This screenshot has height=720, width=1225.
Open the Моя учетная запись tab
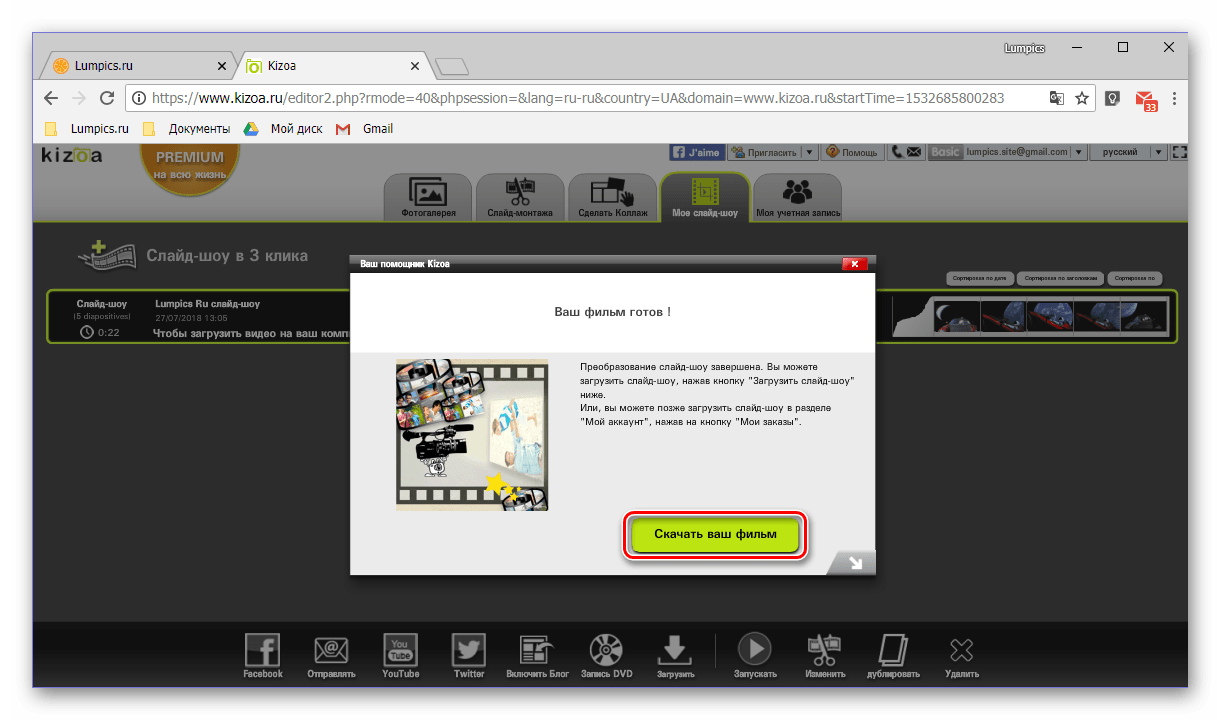(798, 197)
